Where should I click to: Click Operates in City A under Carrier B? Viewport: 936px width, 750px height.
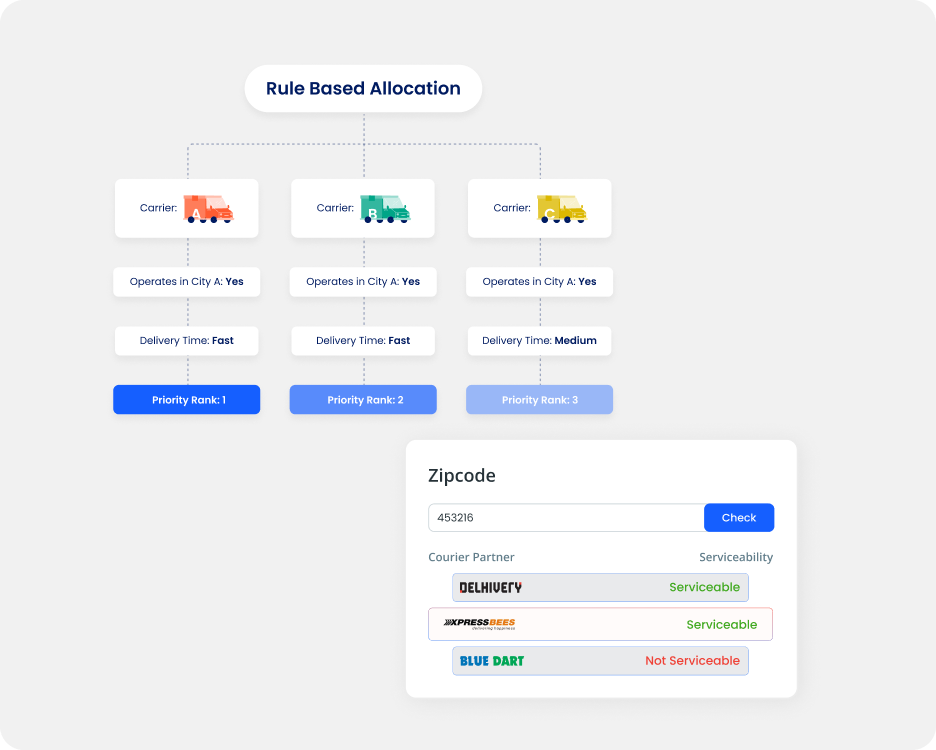[363, 282]
